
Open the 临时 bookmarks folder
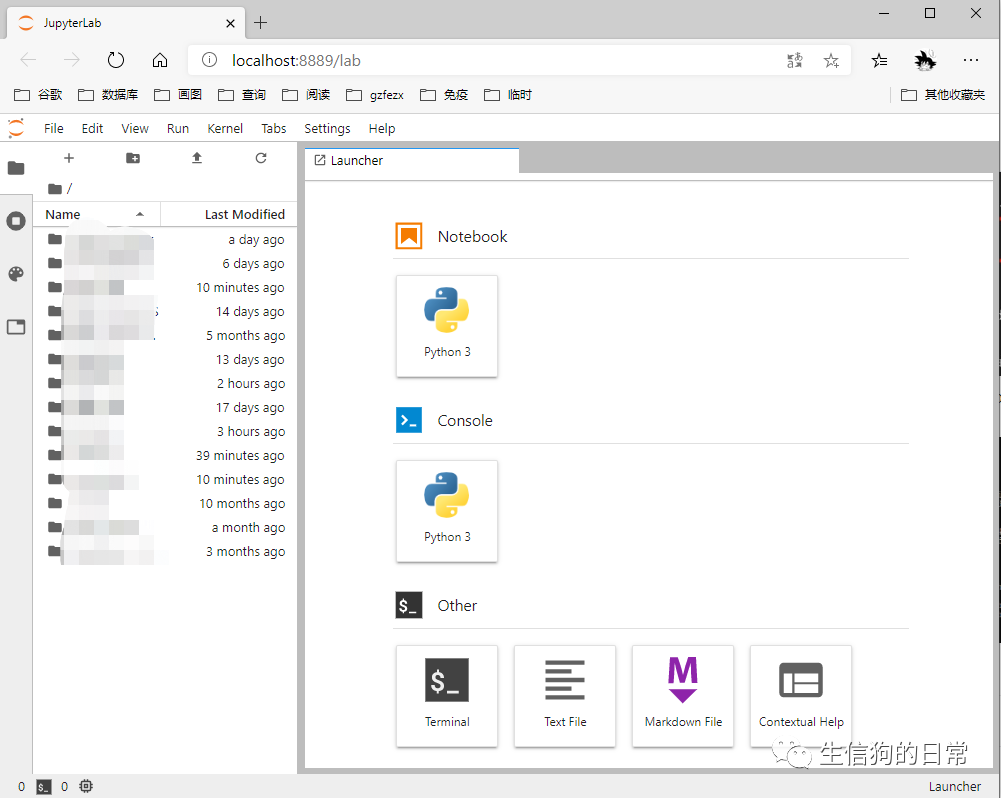(x=508, y=94)
